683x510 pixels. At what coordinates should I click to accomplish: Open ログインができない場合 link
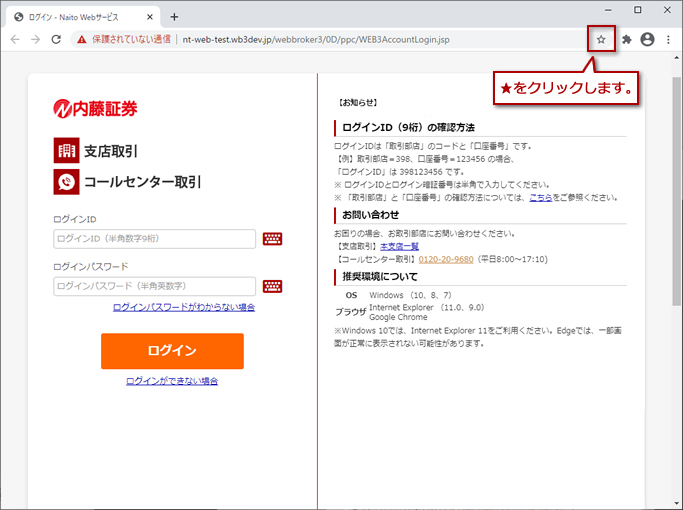(172, 381)
